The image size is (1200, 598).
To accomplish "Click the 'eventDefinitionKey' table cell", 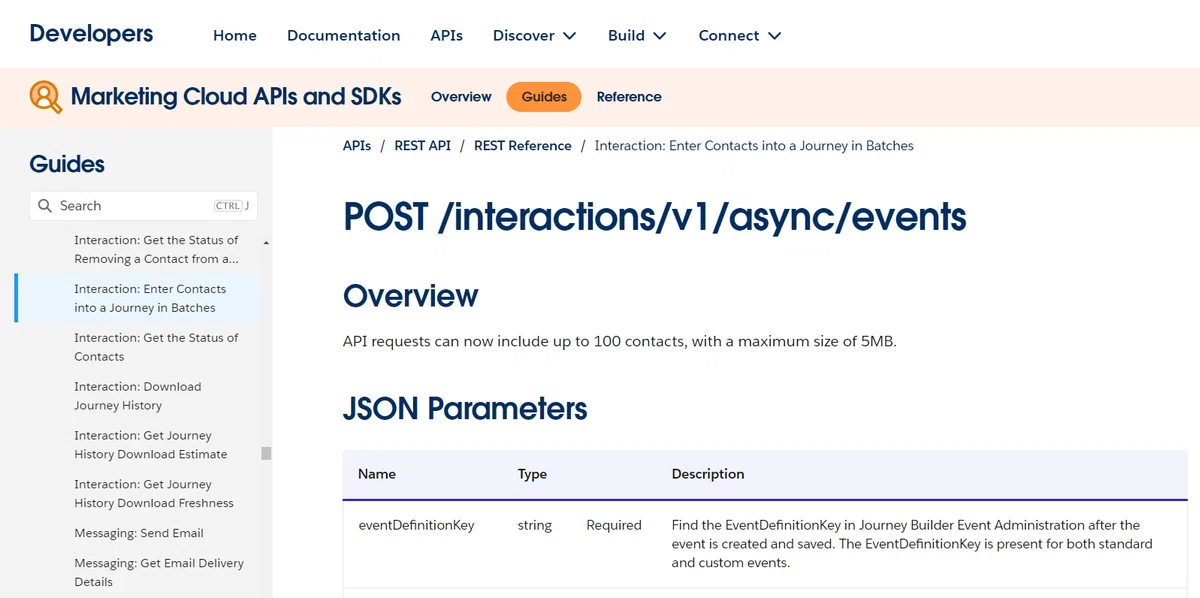I will pos(416,525).
